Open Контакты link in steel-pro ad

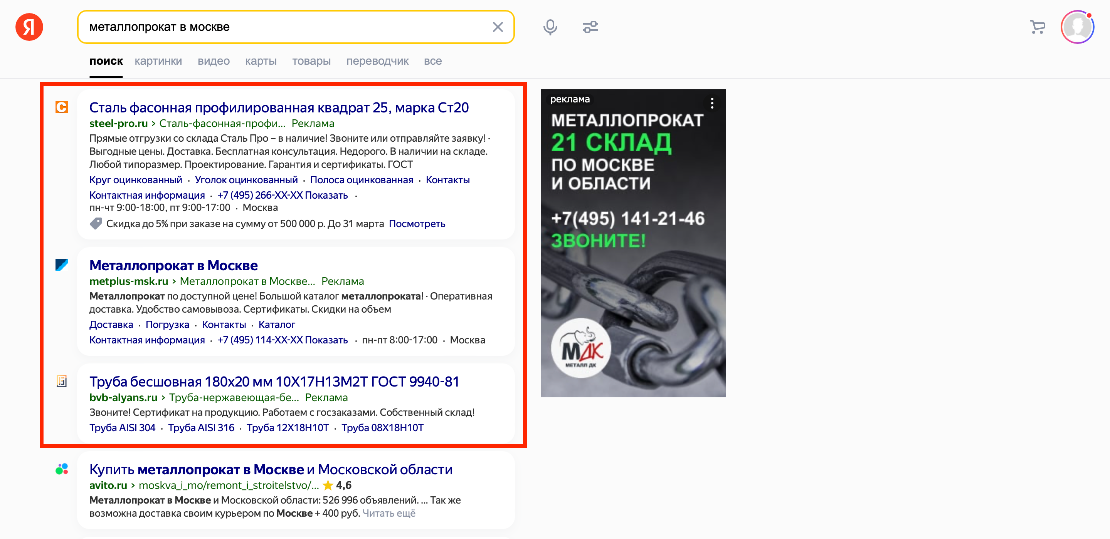click(448, 180)
